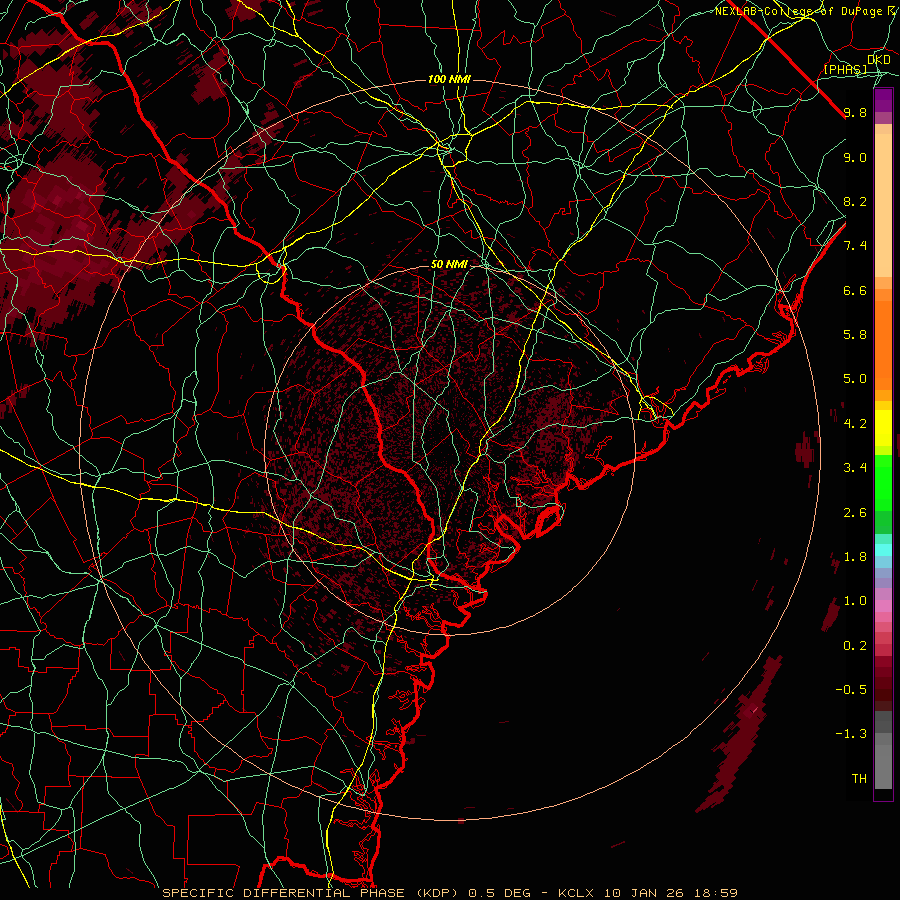
Task: Click the 1.8 scale value
Action: click(x=855, y=557)
